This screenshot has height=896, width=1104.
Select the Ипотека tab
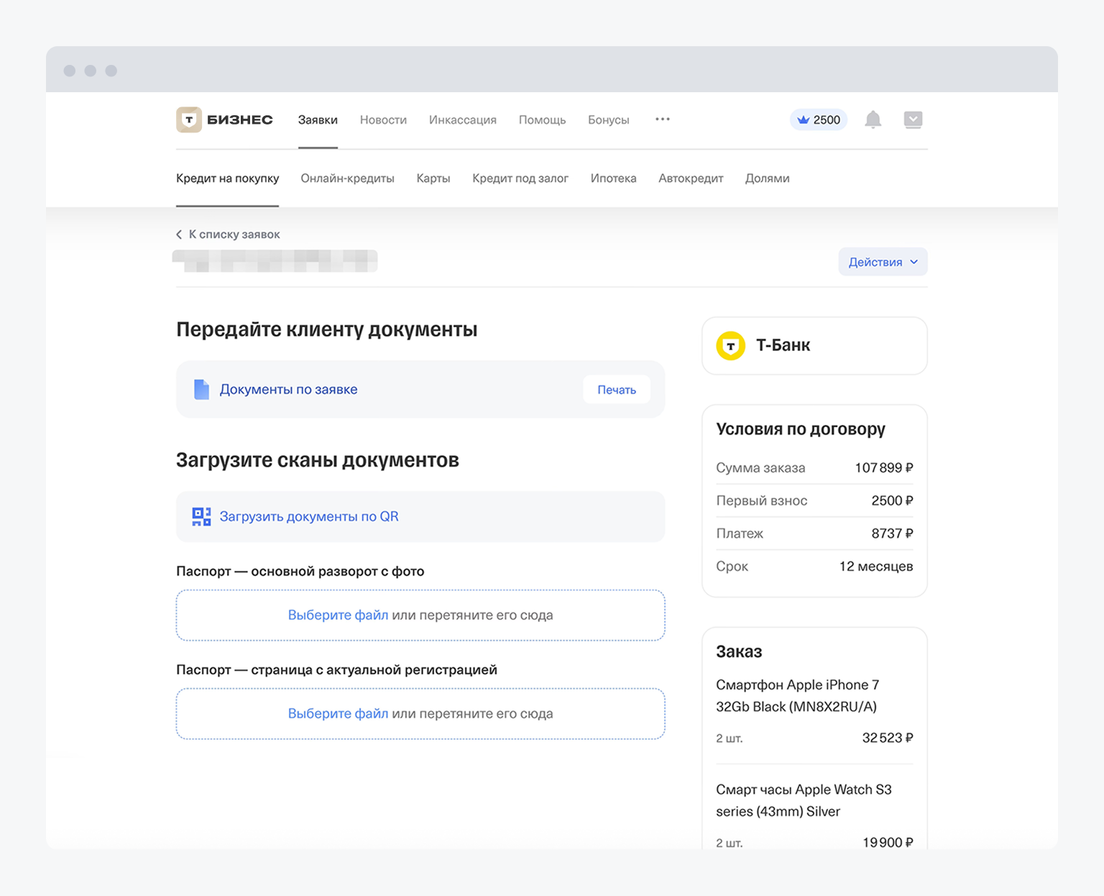pyautogui.click(x=613, y=179)
